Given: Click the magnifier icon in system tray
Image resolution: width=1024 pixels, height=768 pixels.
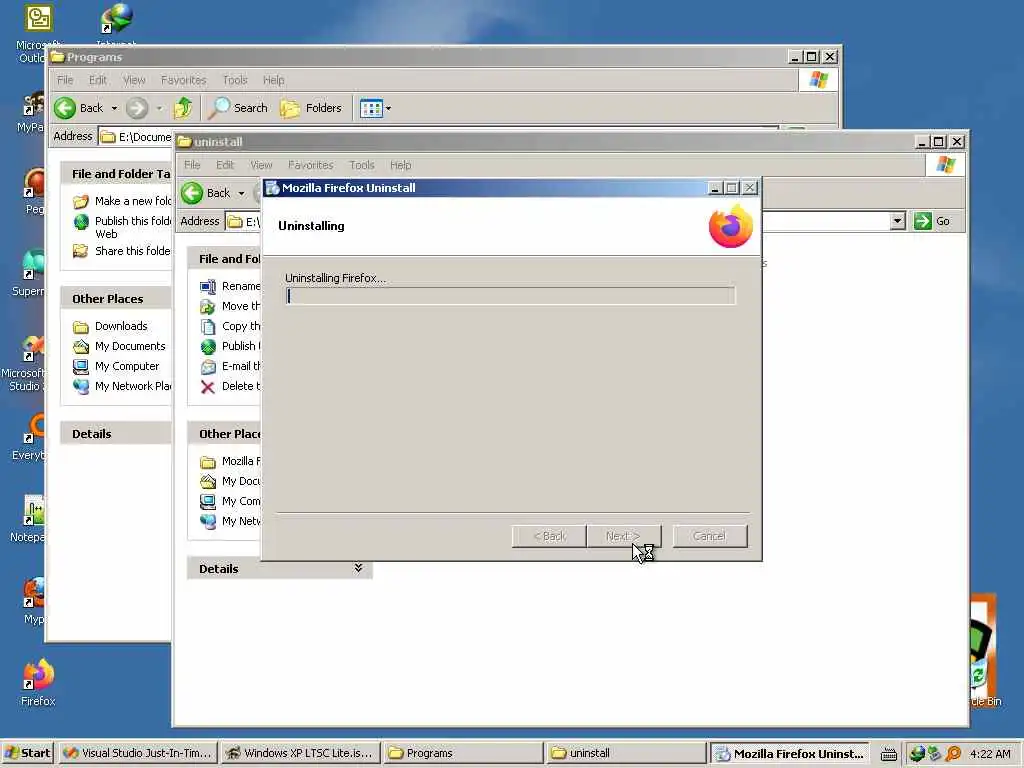Looking at the screenshot, I should [x=953, y=754].
